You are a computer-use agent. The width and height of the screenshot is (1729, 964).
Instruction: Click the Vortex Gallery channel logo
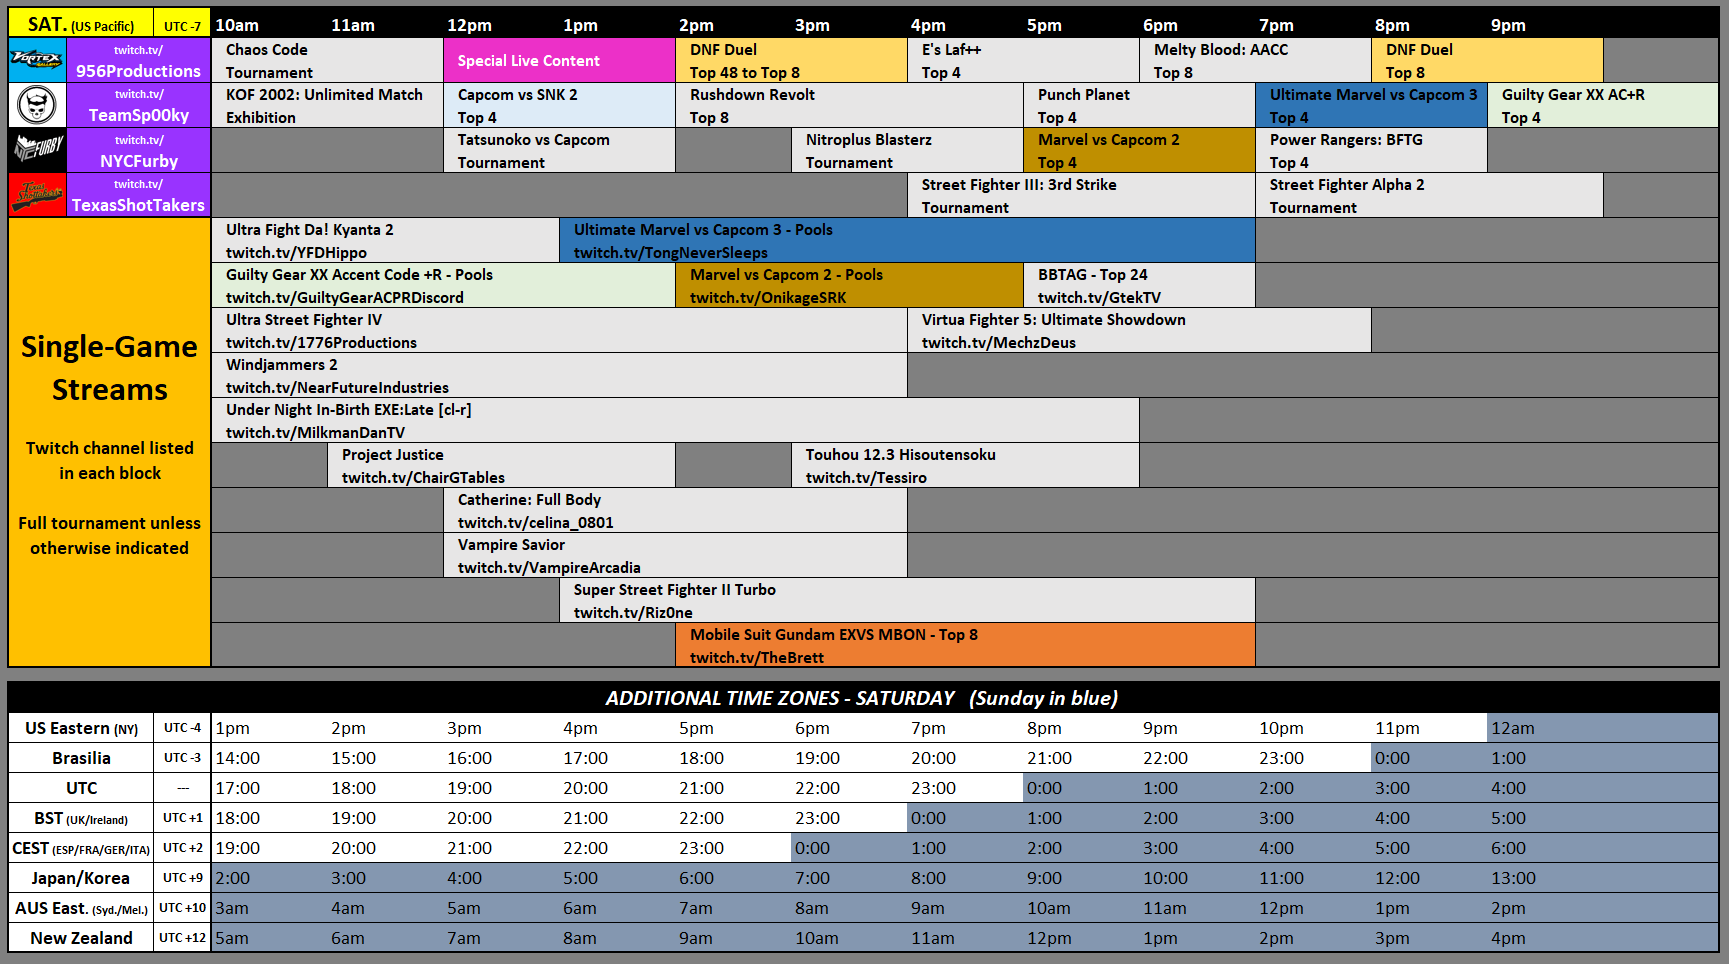pos(37,60)
